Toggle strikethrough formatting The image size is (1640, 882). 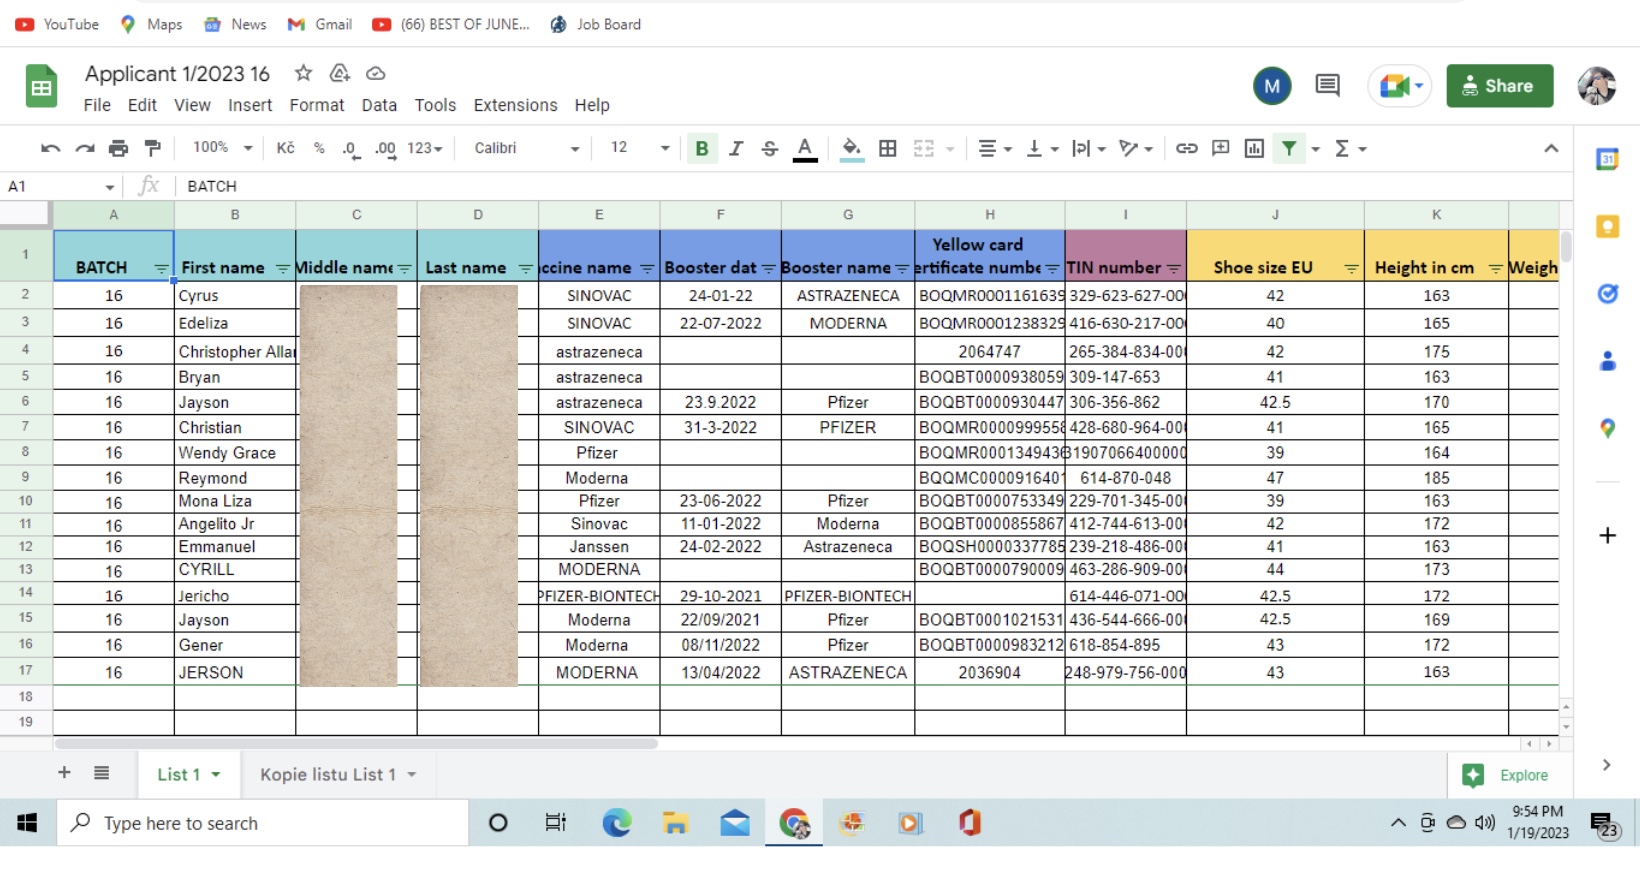tap(770, 148)
